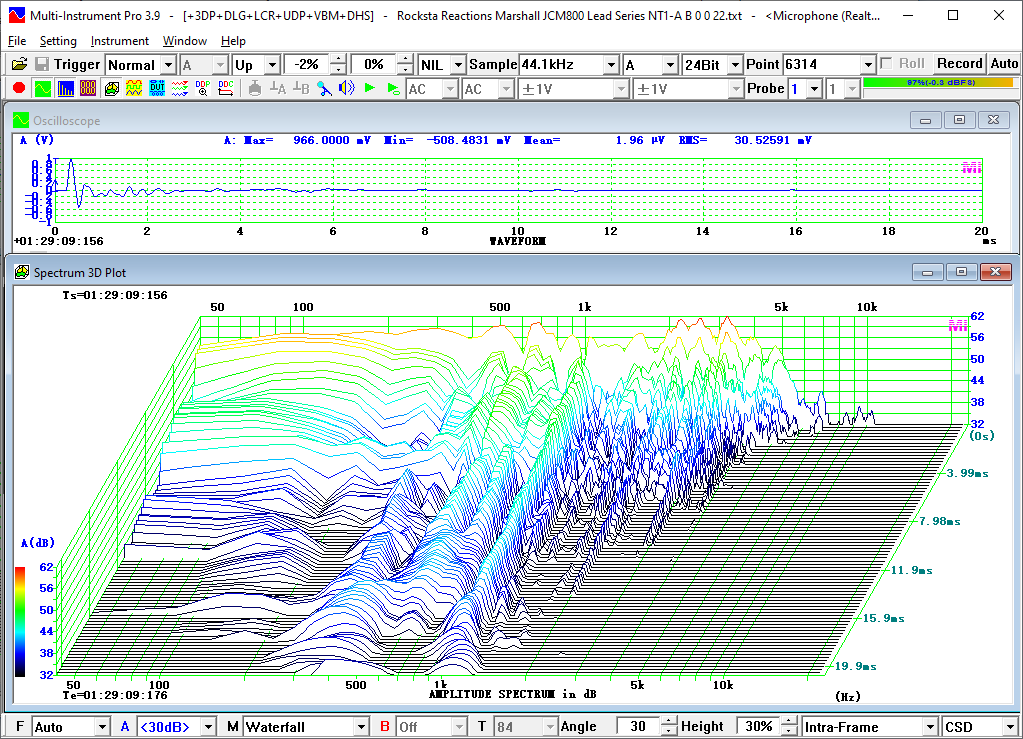
Task: Click the save disk icon
Action: point(42,64)
